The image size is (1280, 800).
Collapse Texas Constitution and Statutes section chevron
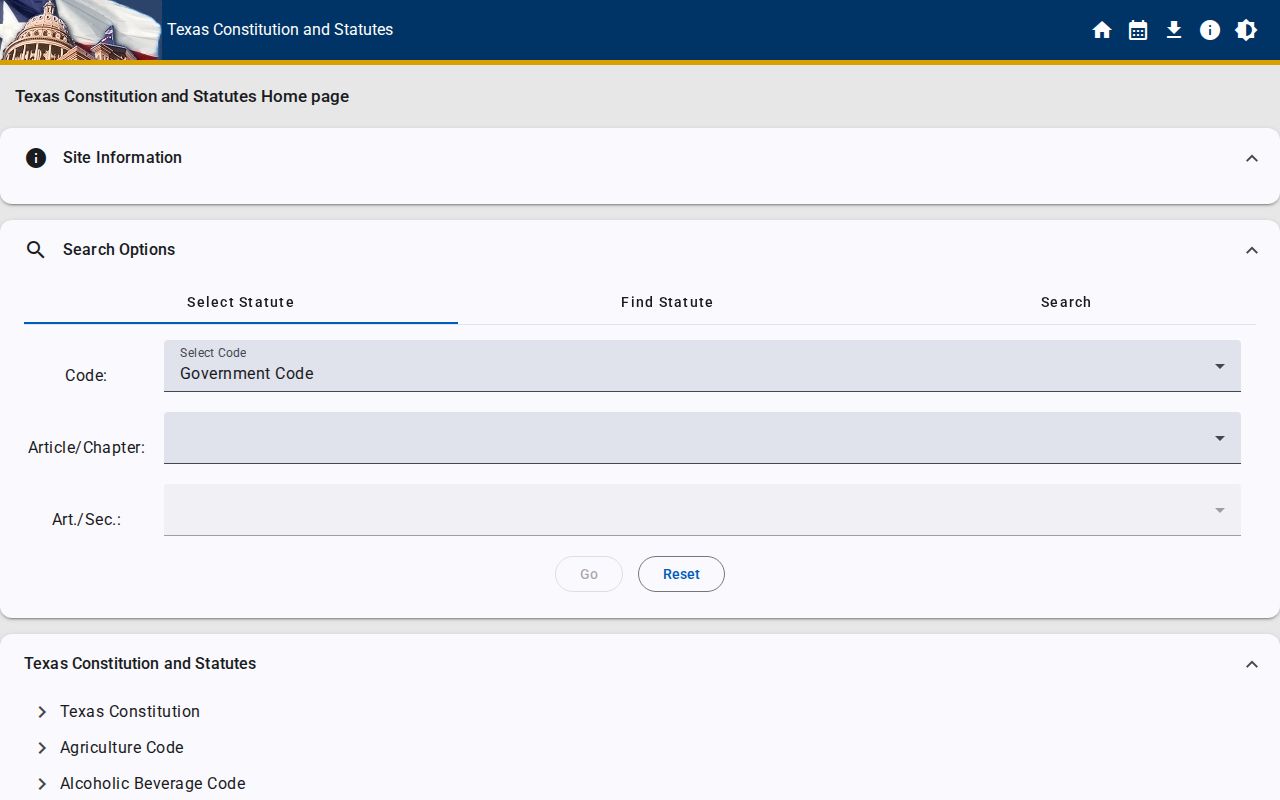(1252, 664)
